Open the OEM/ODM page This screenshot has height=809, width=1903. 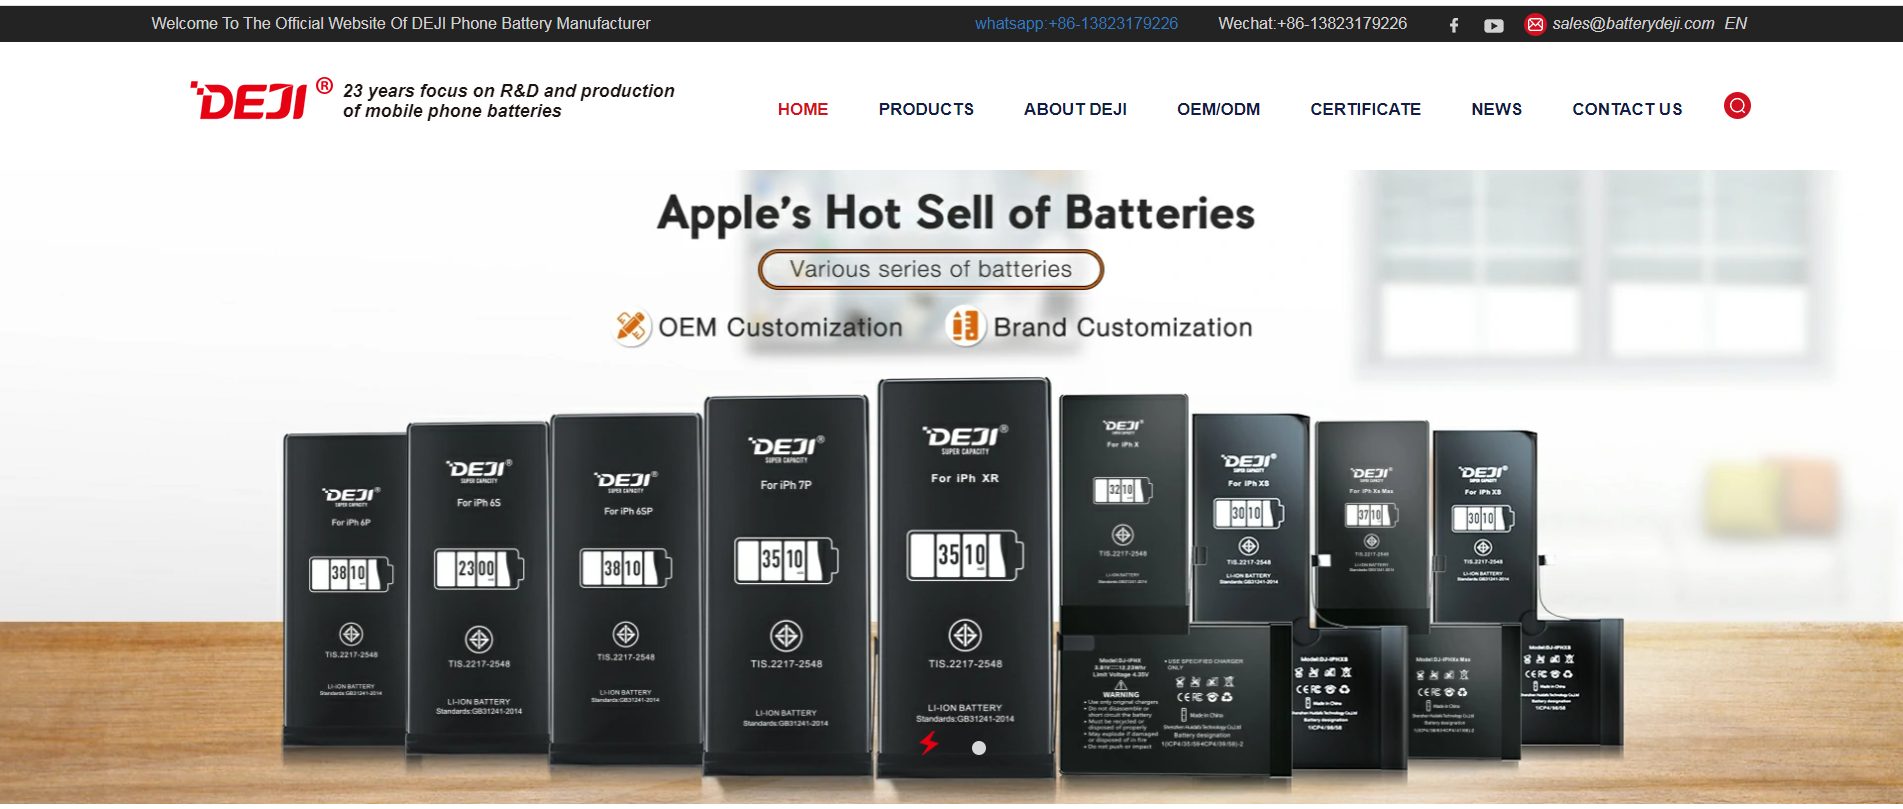(x=1218, y=109)
